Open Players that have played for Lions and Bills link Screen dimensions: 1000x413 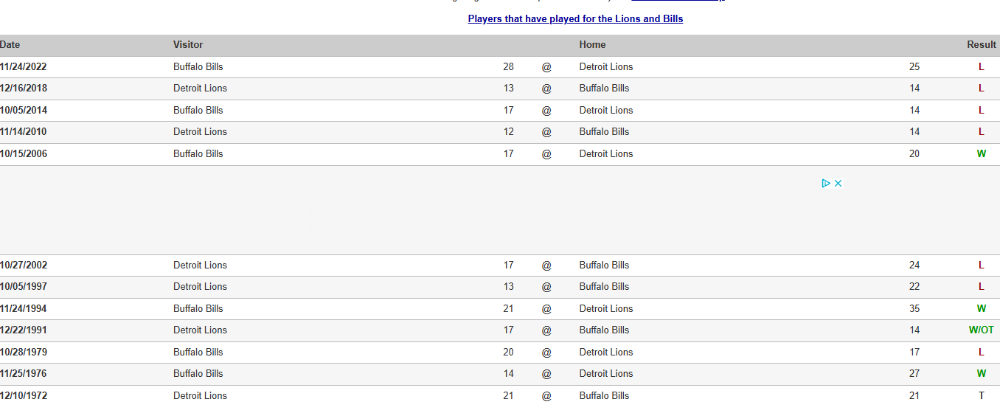pos(575,19)
